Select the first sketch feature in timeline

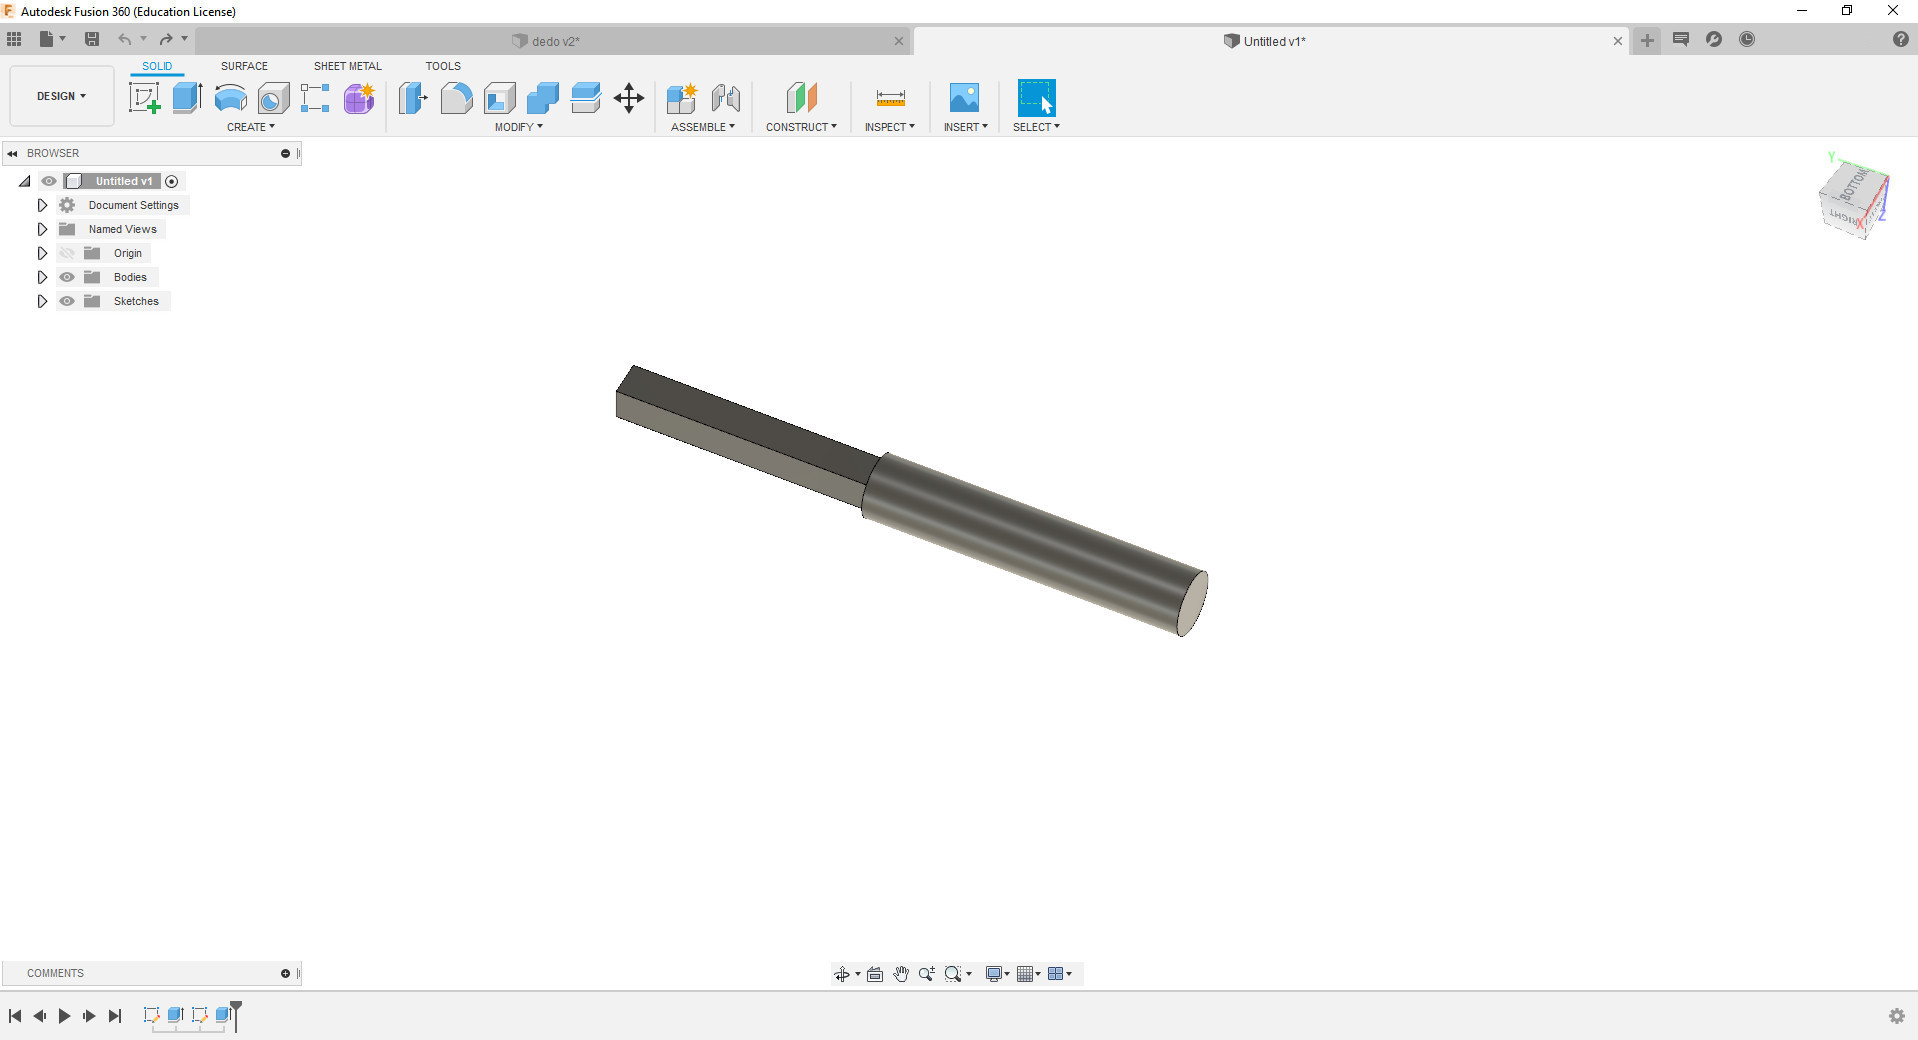coord(151,1015)
